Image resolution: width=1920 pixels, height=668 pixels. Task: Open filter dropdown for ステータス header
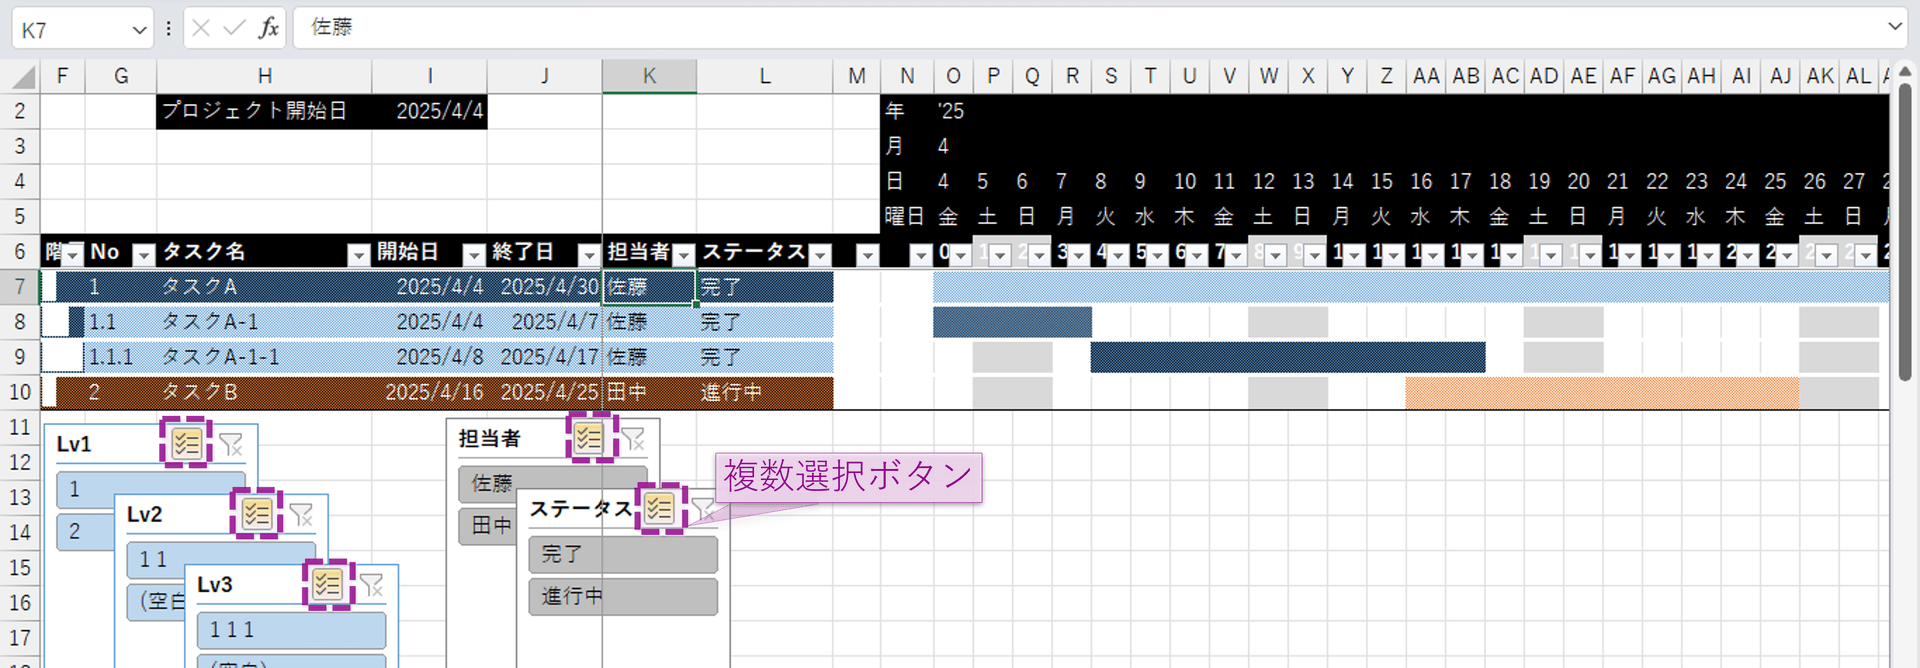(820, 255)
